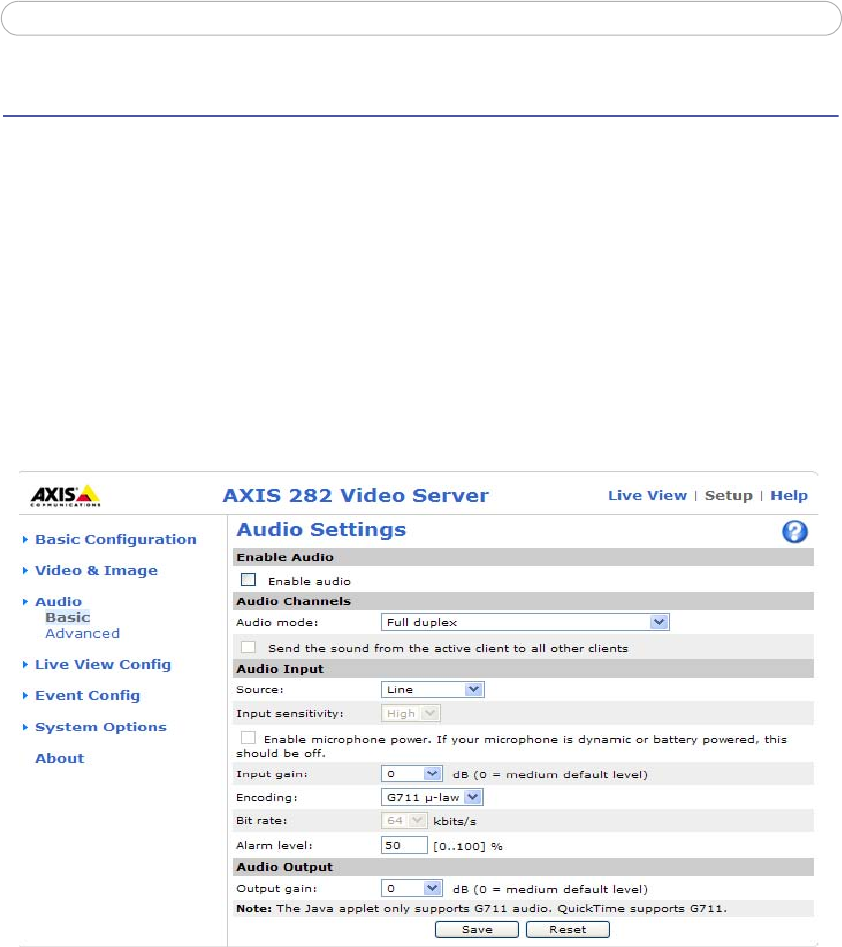Tick the Enable audio checkbox
The width and height of the screenshot is (842, 947).
tap(248, 580)
